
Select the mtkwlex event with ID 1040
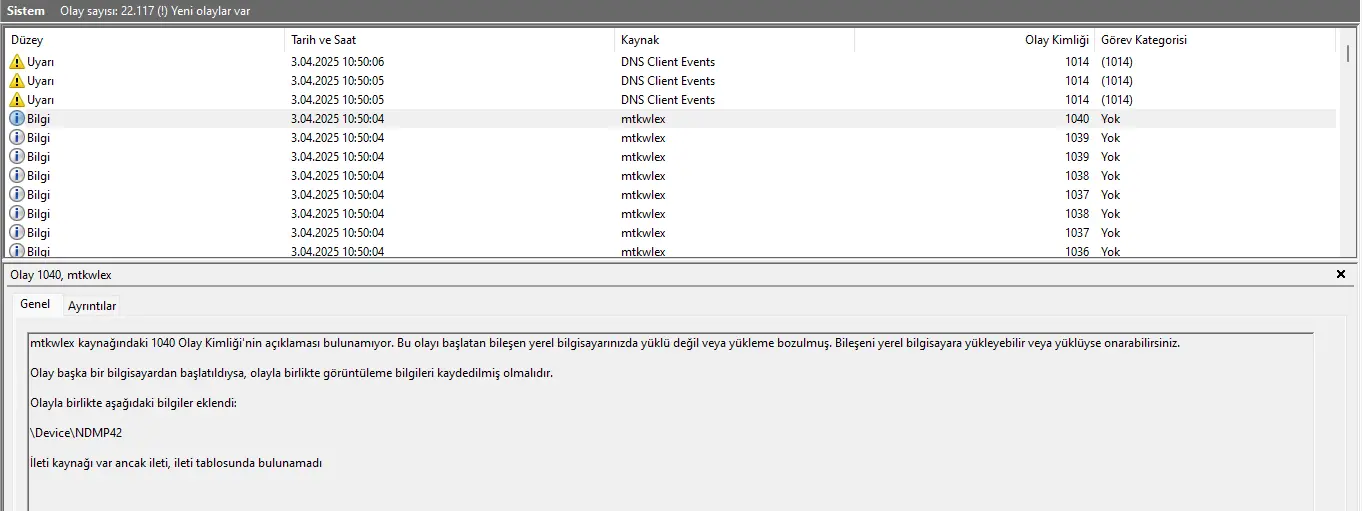(x=671, y=119)
